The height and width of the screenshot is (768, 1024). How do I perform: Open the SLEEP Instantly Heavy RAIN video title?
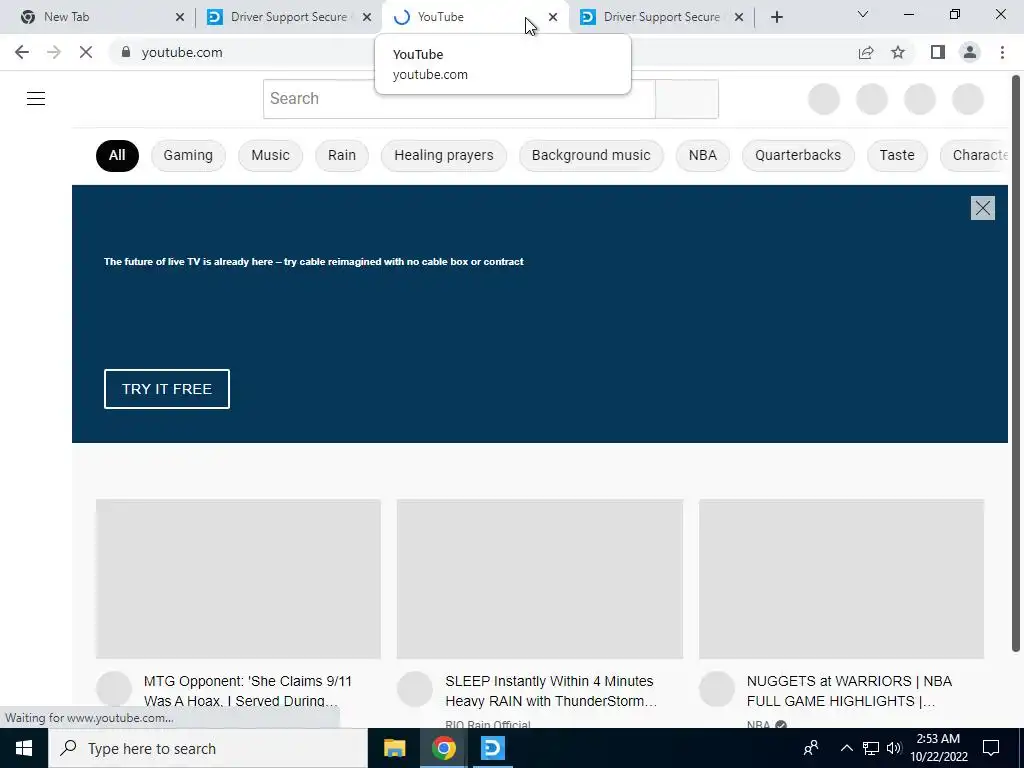(x=551, y=691)
